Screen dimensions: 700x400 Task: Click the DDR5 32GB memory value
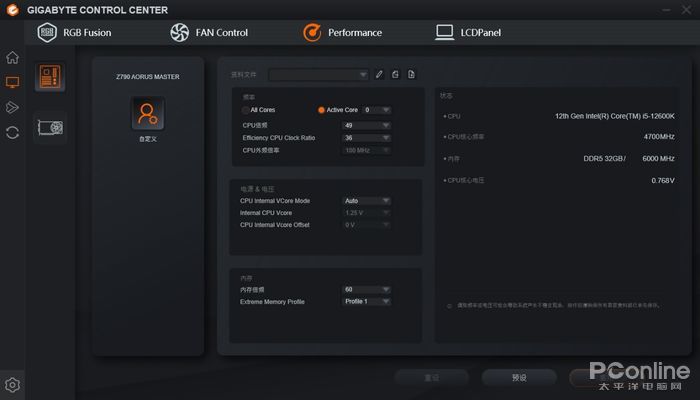(604, 158)
